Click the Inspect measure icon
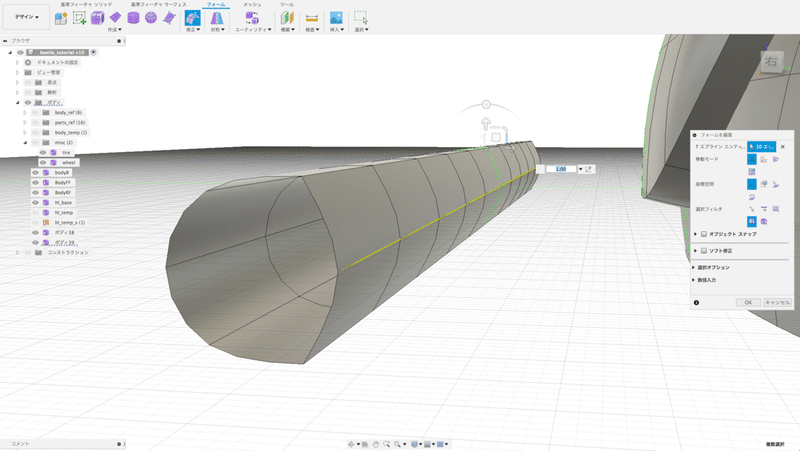The image size is (800, 451). coord(312,18)
